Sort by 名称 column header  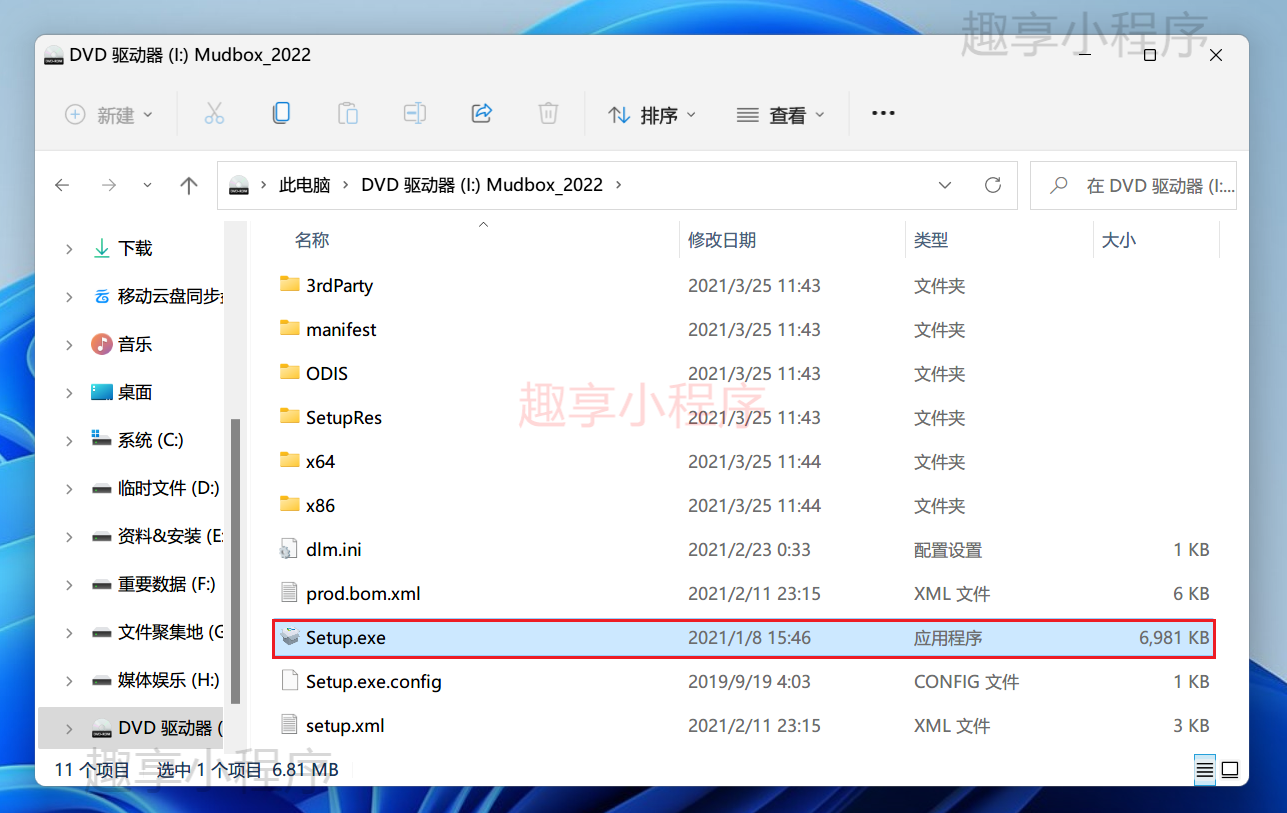pos(312,240)
